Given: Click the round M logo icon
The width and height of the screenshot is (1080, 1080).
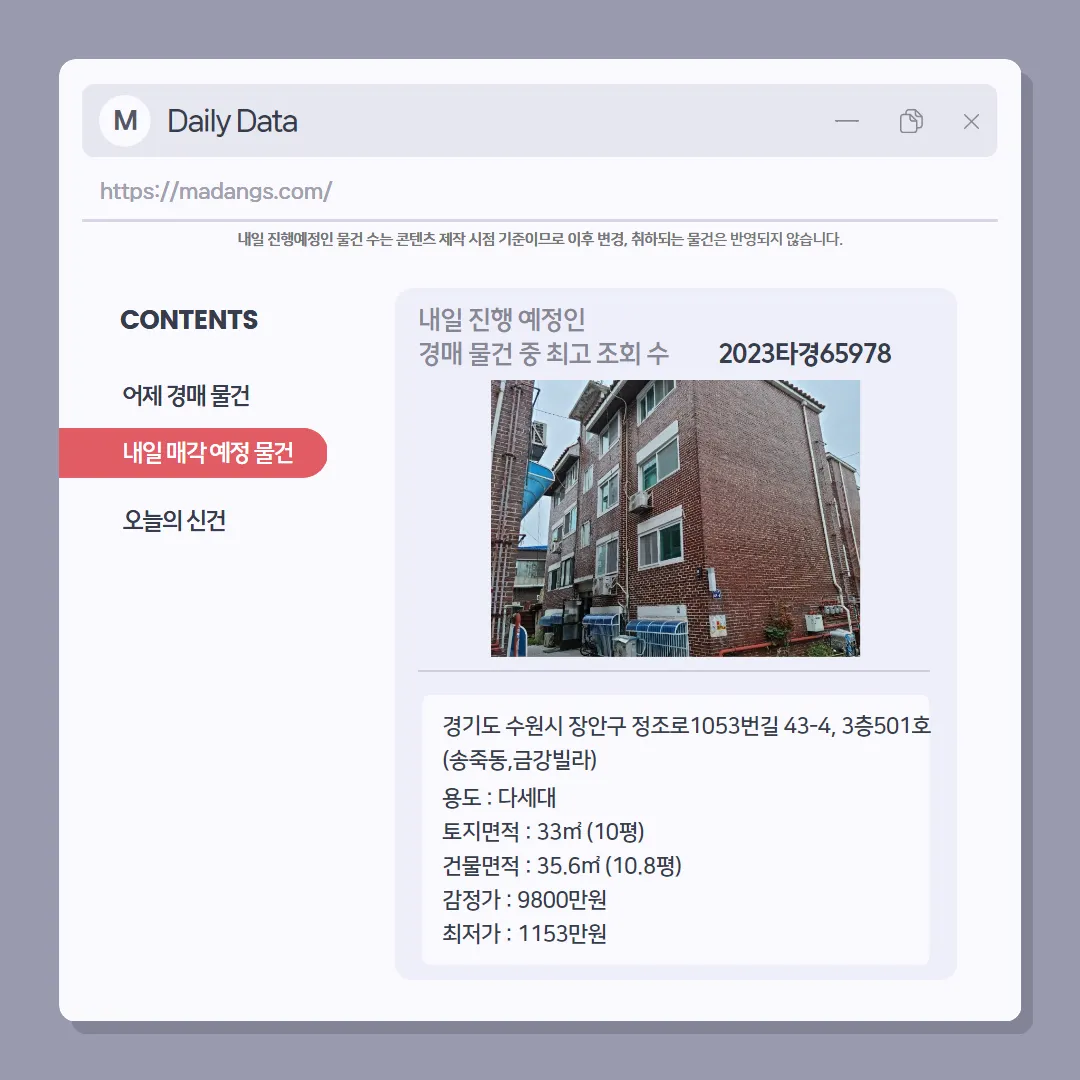Looking at the screenshot, I should (125, 121).
